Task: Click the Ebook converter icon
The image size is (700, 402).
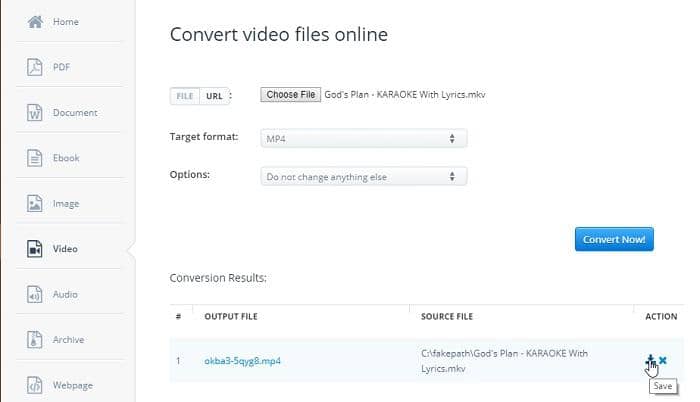Action: tap(35, 158)
